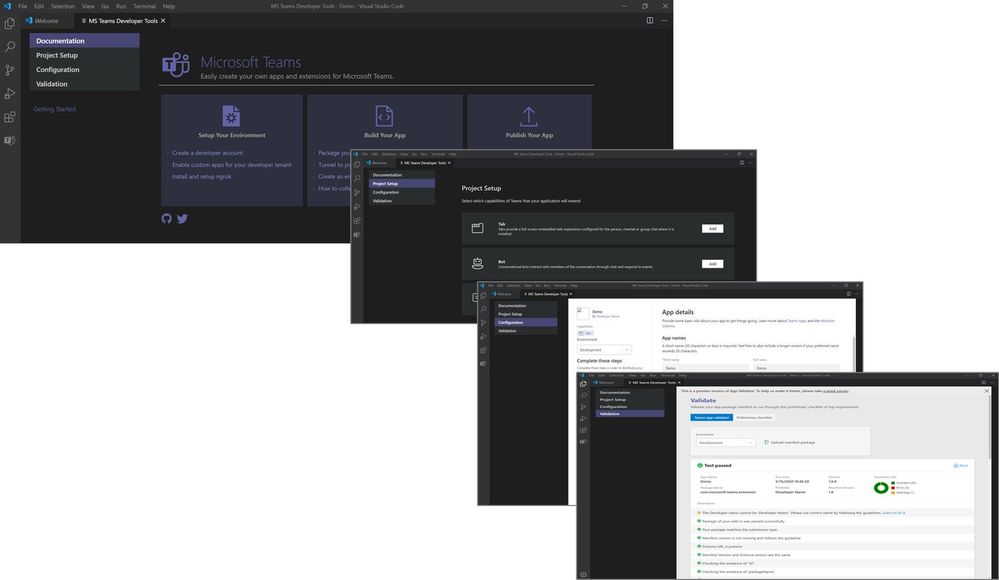This screenshot has width=999, height=580.
Task: Click the split editor icon in the tab bar
Action: 650,20
